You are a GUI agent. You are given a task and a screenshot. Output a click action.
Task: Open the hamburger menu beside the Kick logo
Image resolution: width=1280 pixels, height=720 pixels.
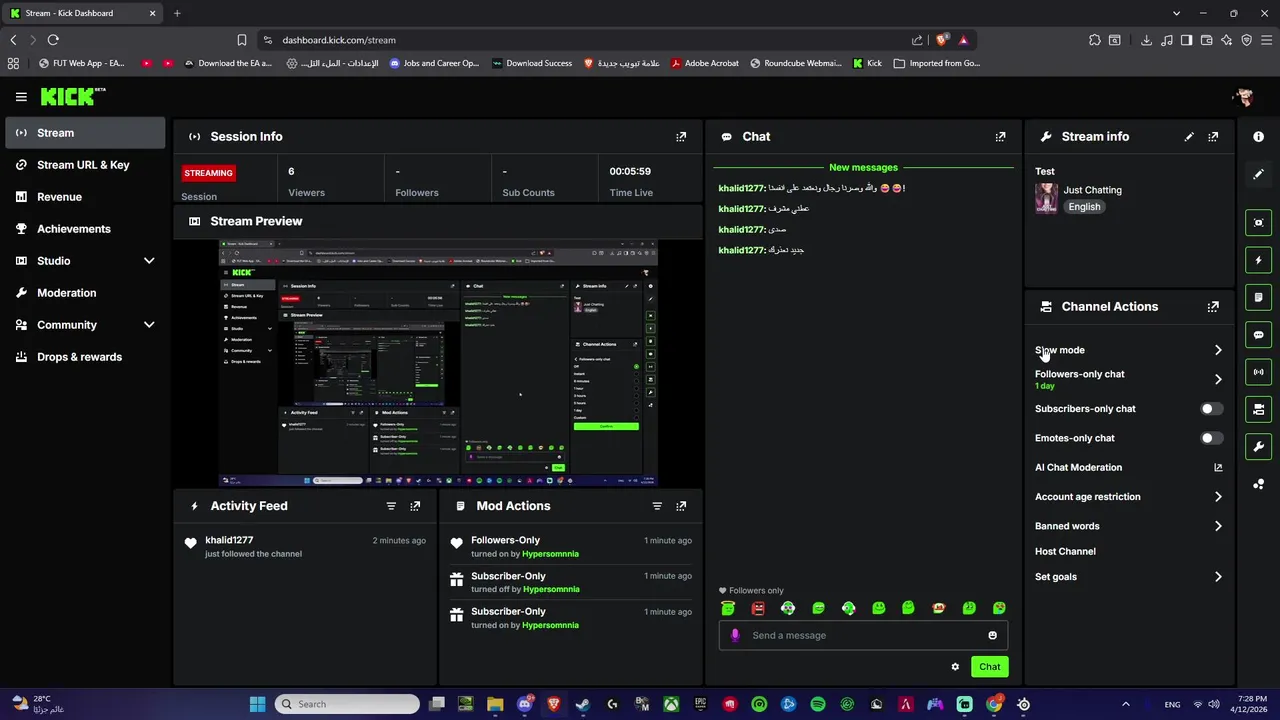[x=21, y=97]
